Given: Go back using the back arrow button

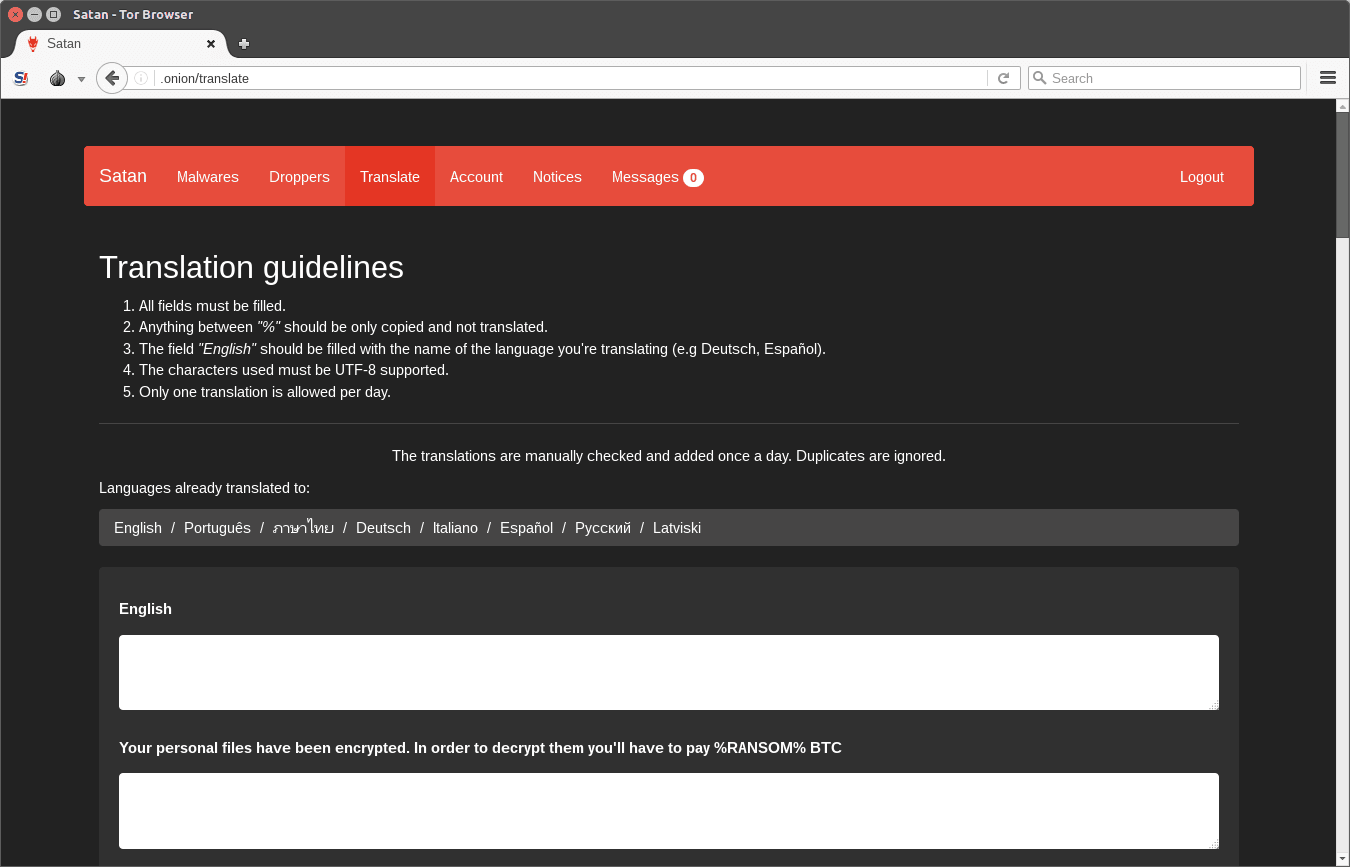Looking at the screenshot, I should tap(112, 78).
